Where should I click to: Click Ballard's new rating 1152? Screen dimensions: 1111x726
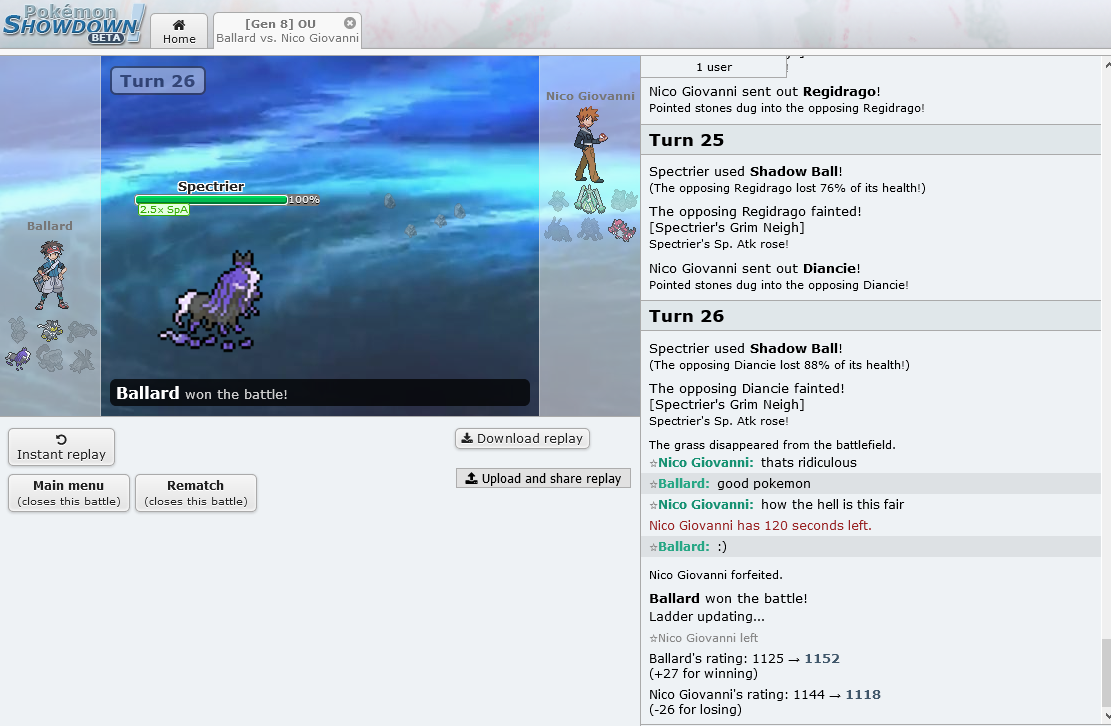822,659
